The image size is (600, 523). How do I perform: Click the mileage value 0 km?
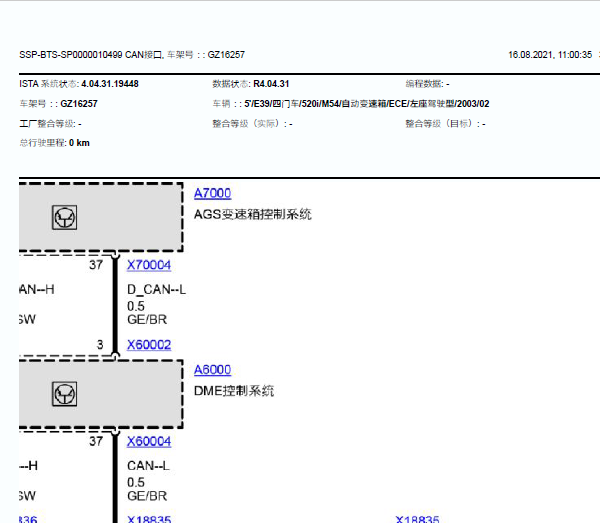tap(79, 143)
